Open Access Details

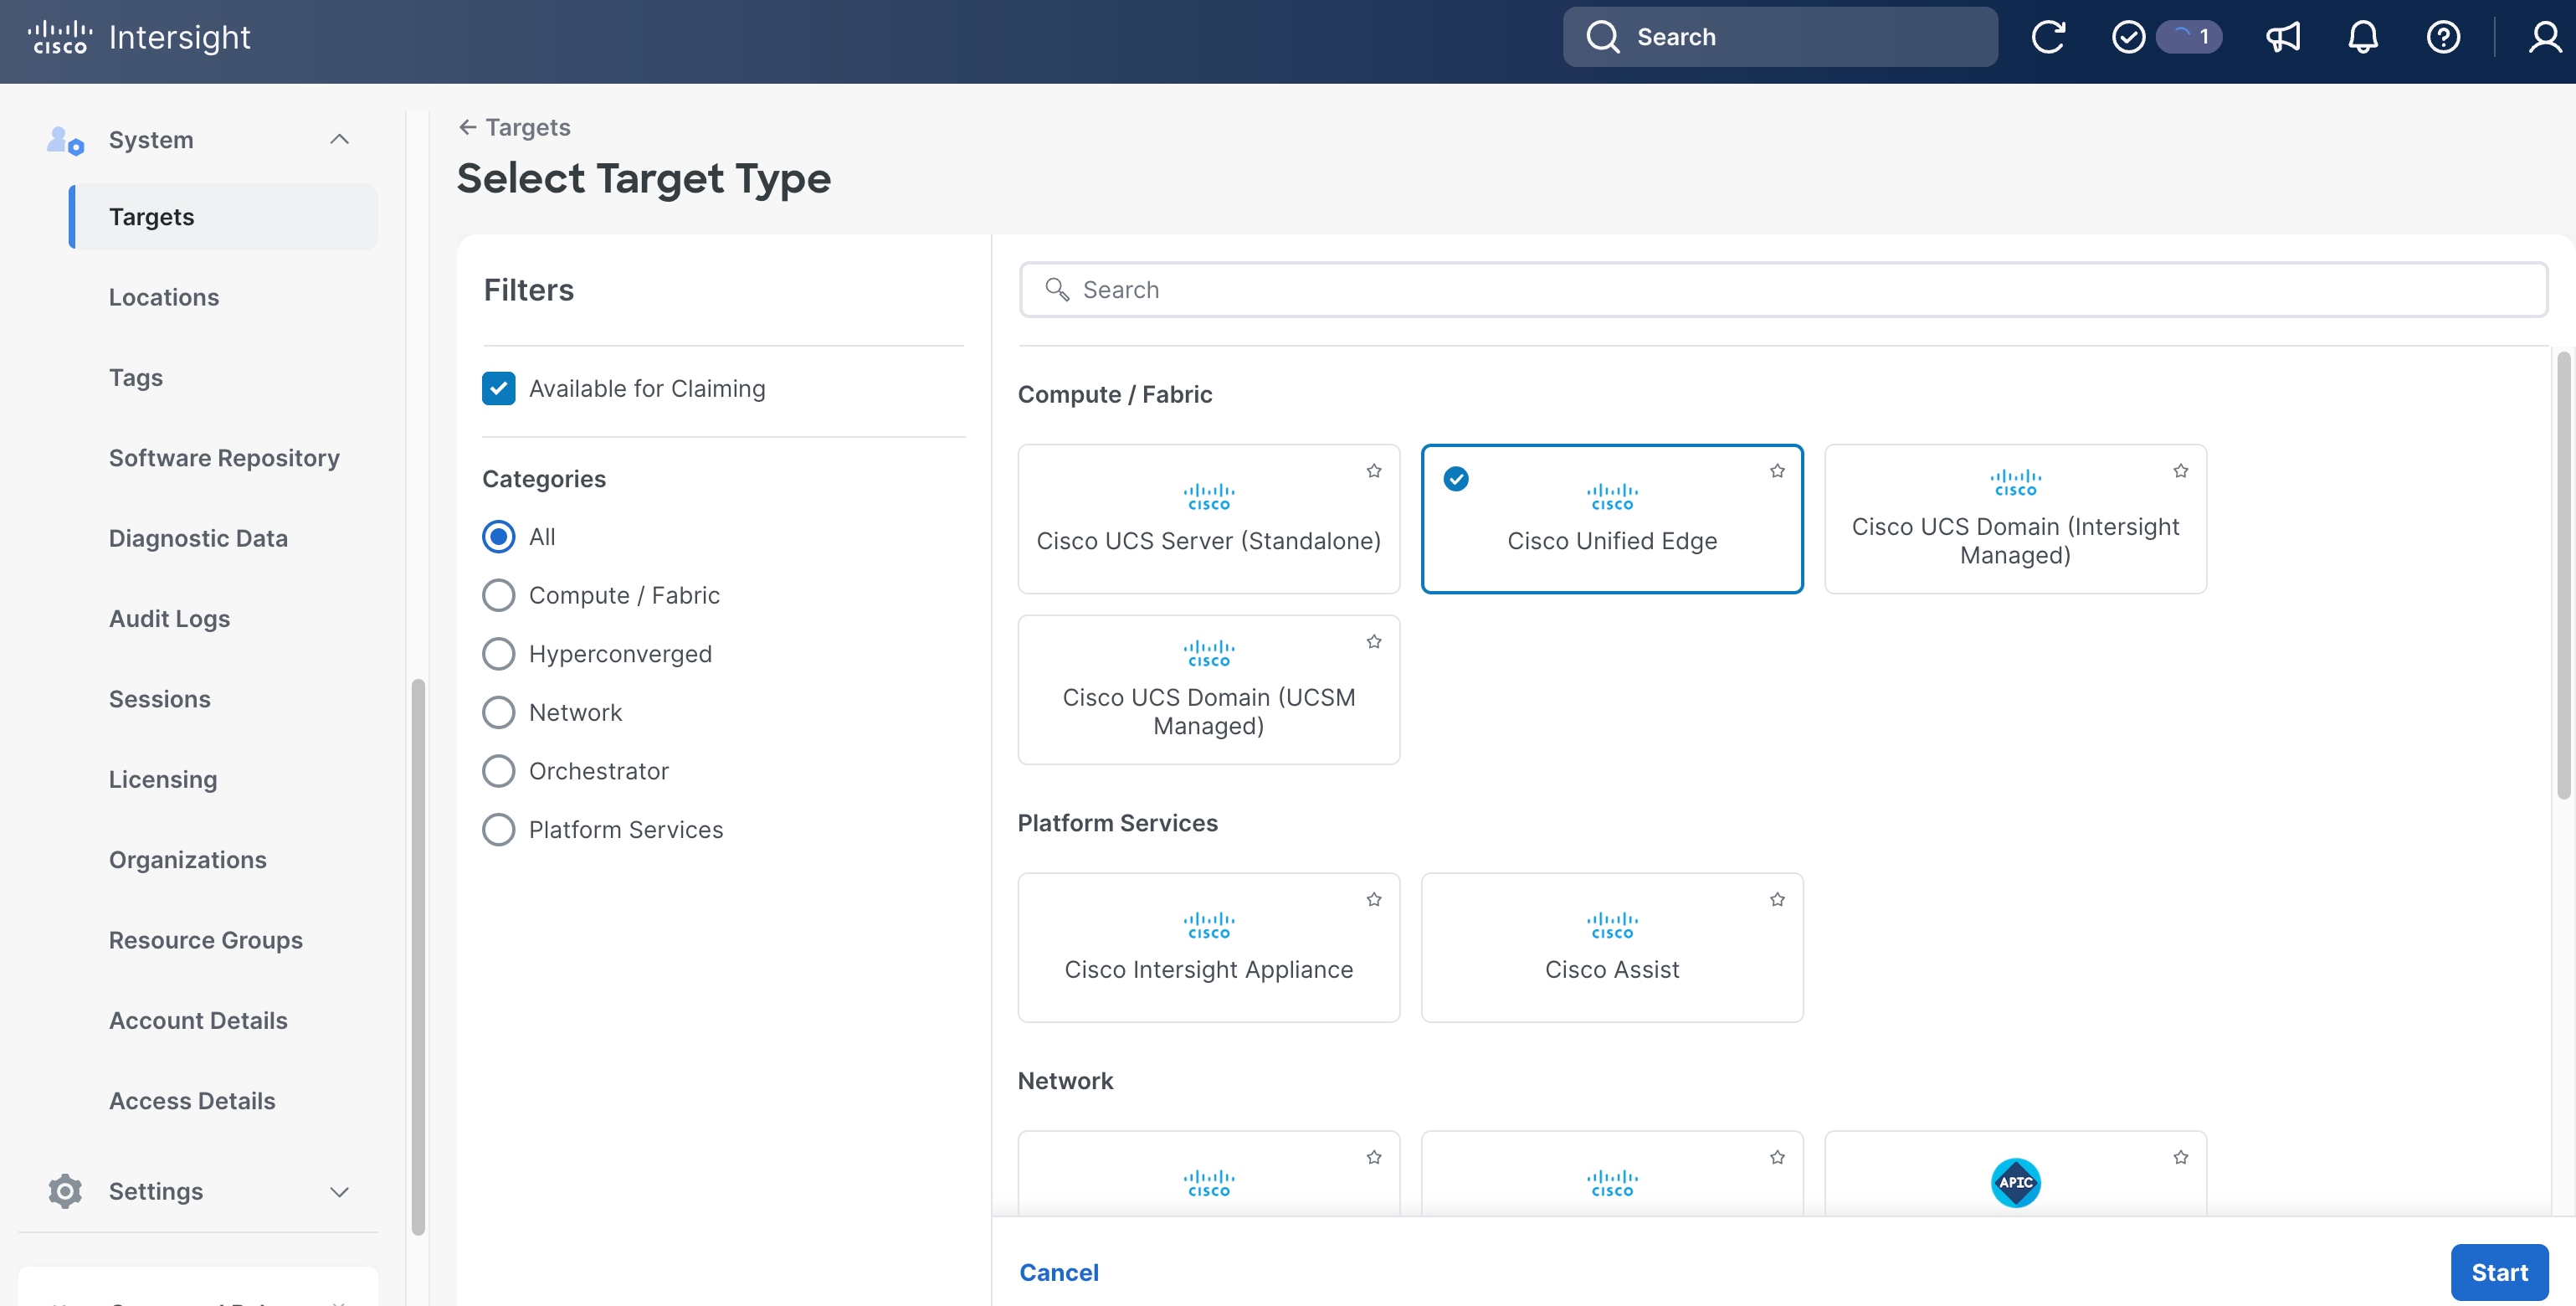tap(192, 1101)
